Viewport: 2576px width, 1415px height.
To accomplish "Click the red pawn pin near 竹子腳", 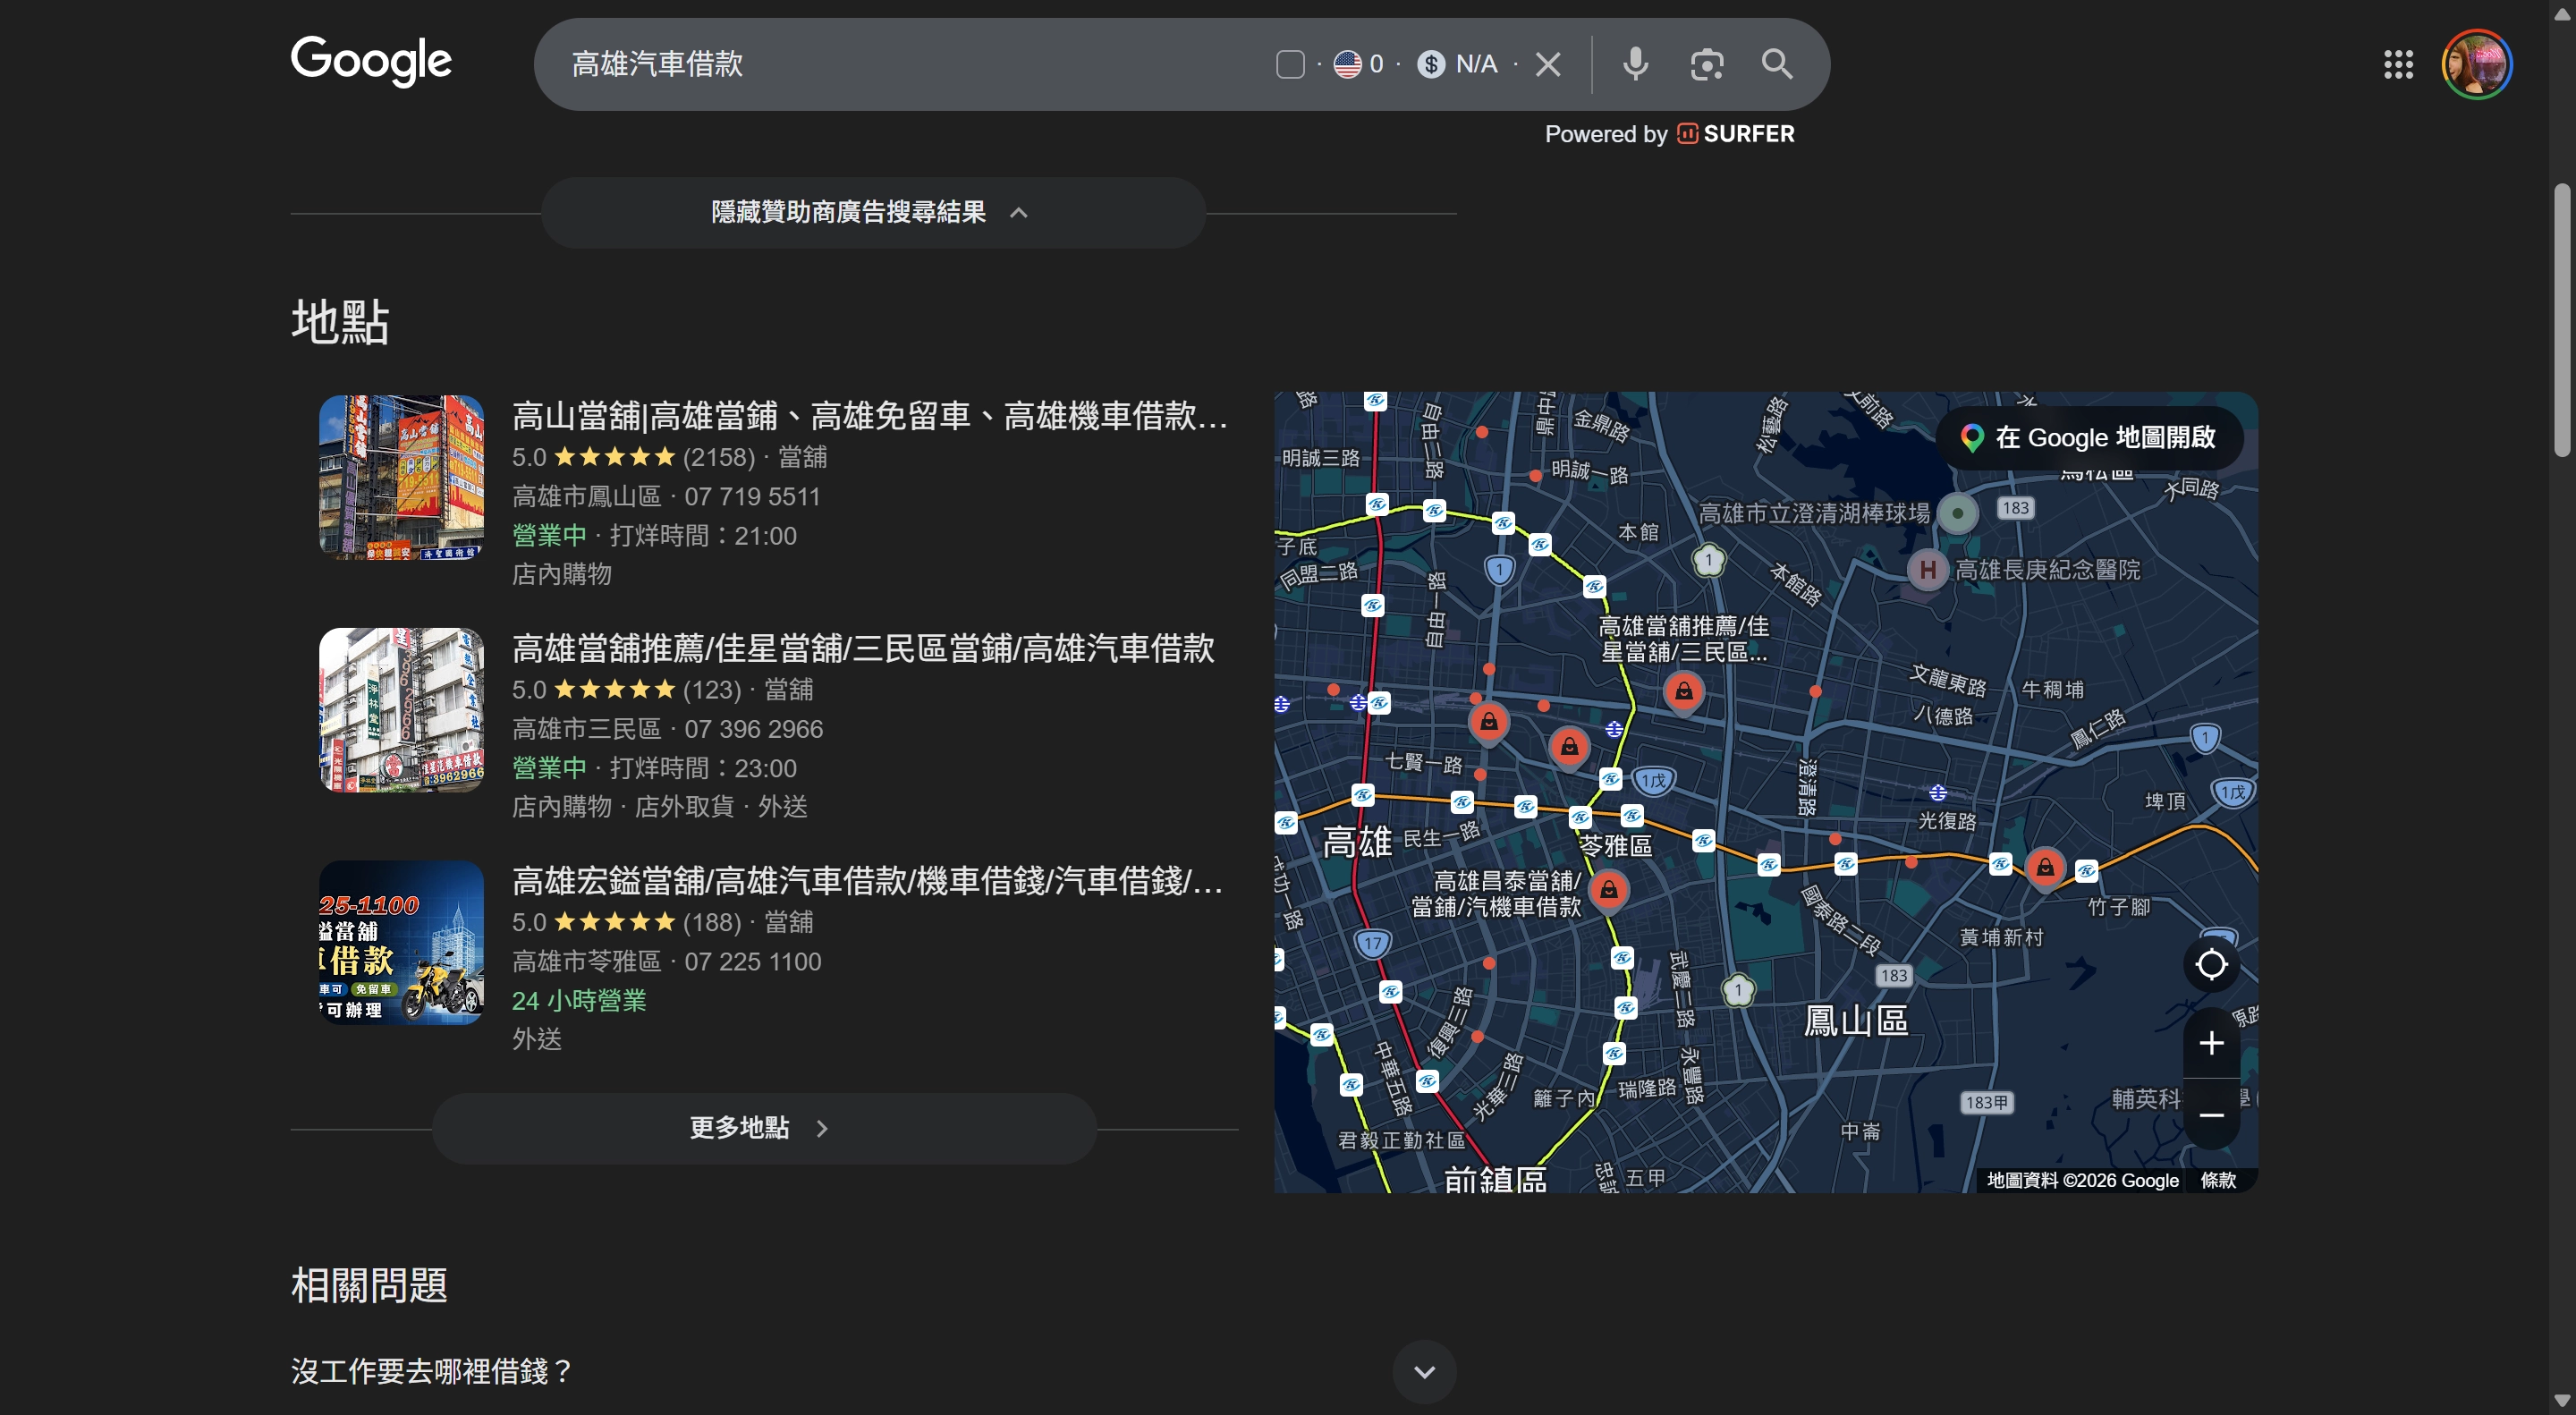I will click(x=2045, y=867).
